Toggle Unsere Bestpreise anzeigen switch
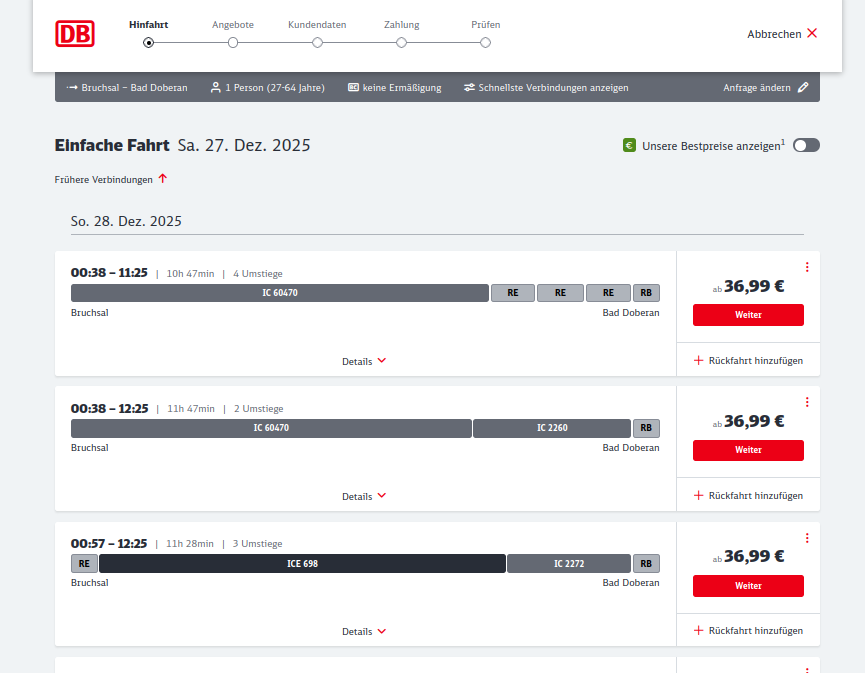This screenshot has height=673, width=865. coord(806,145)
